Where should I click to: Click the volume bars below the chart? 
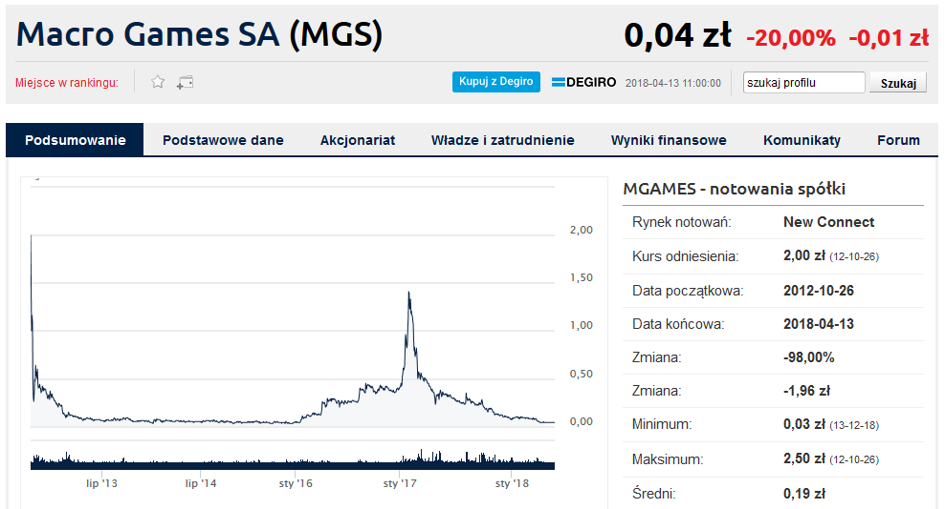click(x=290, y=461)
